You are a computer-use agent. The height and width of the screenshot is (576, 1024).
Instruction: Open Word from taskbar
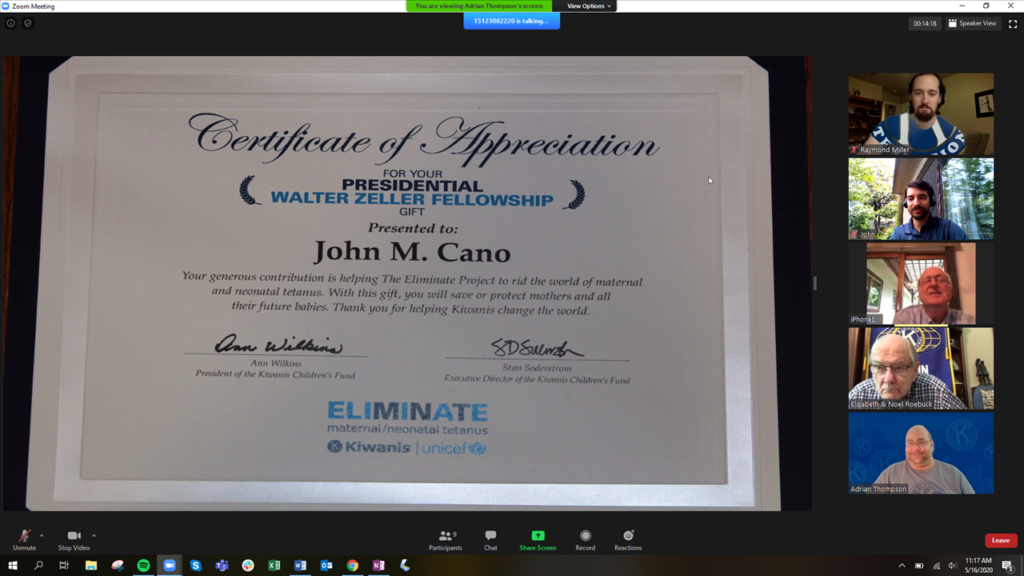[x=300, y=566]
